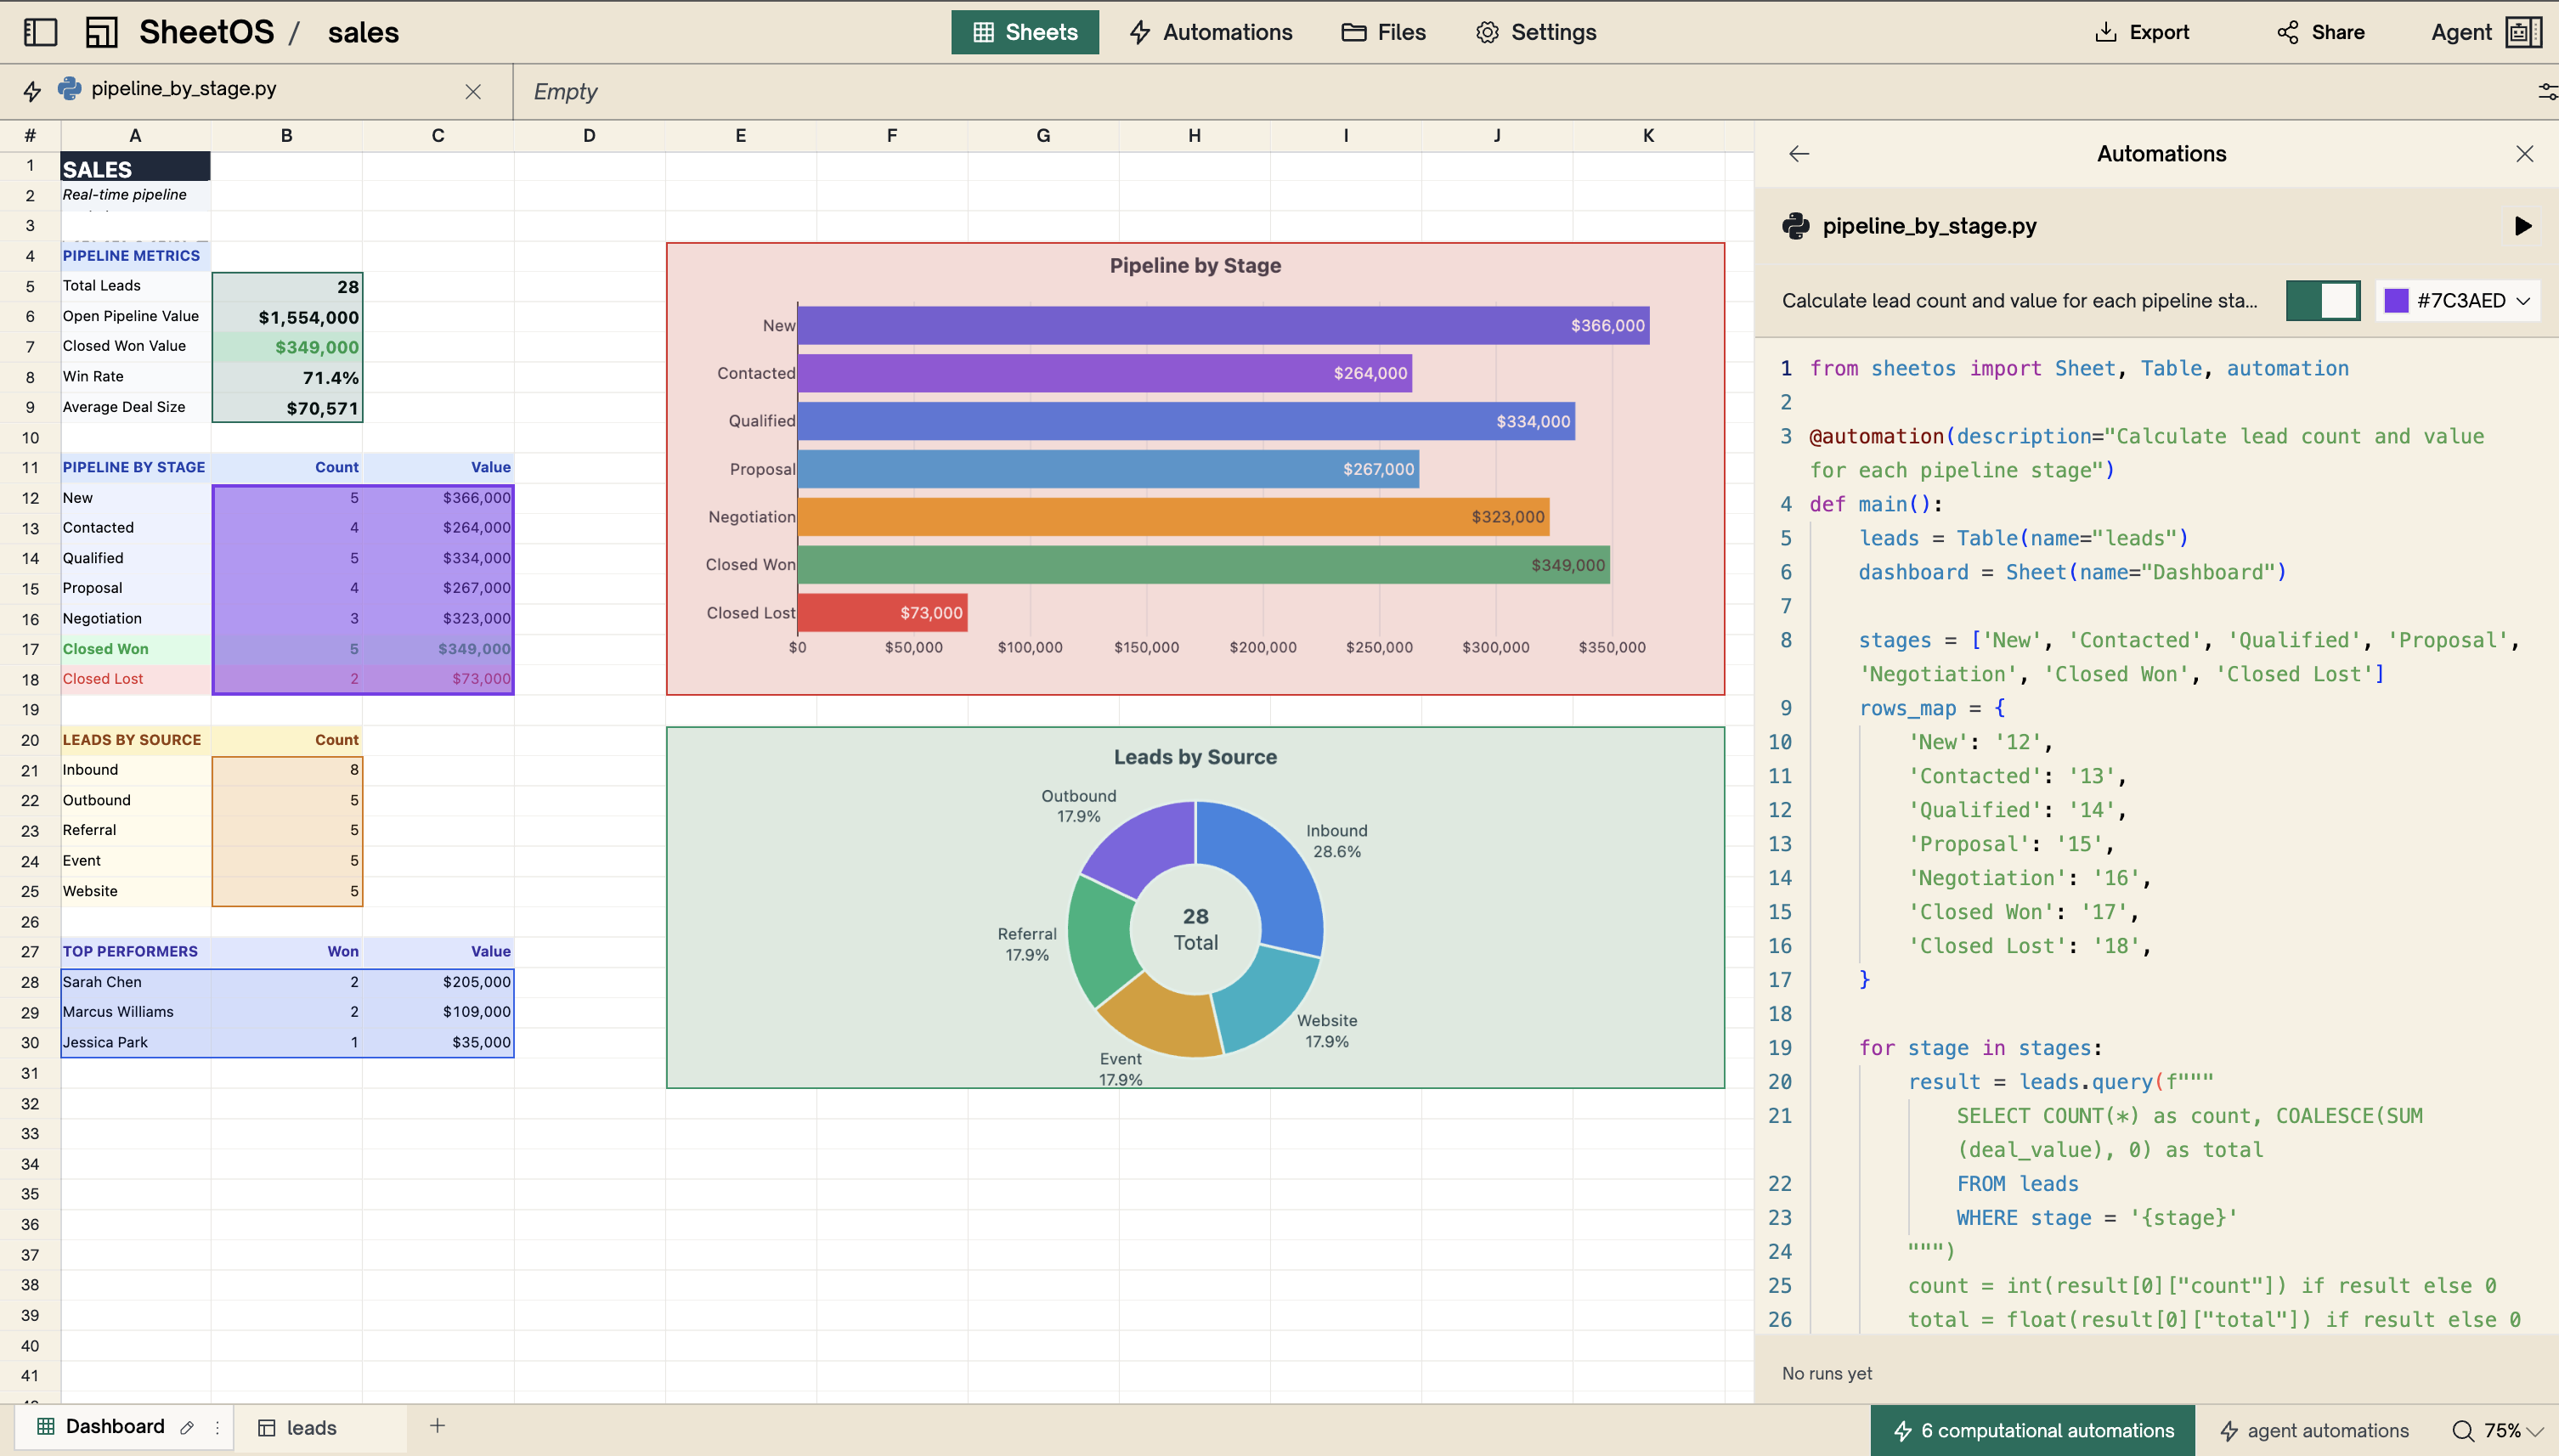Click the rename pencil on Dashboard tab
Screen dimensions: 2559x1456
pos(187,1428)
